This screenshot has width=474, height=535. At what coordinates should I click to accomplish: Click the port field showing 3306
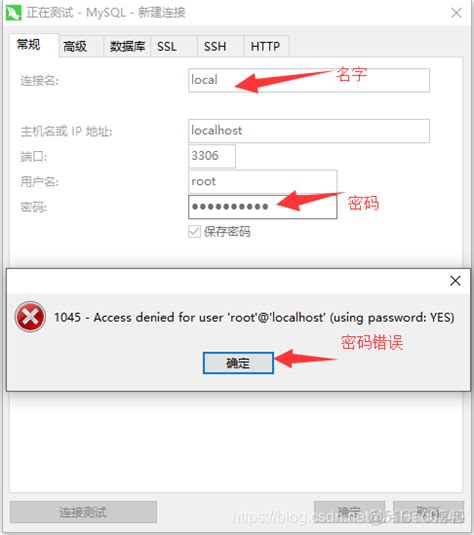[x=212, y=156]
